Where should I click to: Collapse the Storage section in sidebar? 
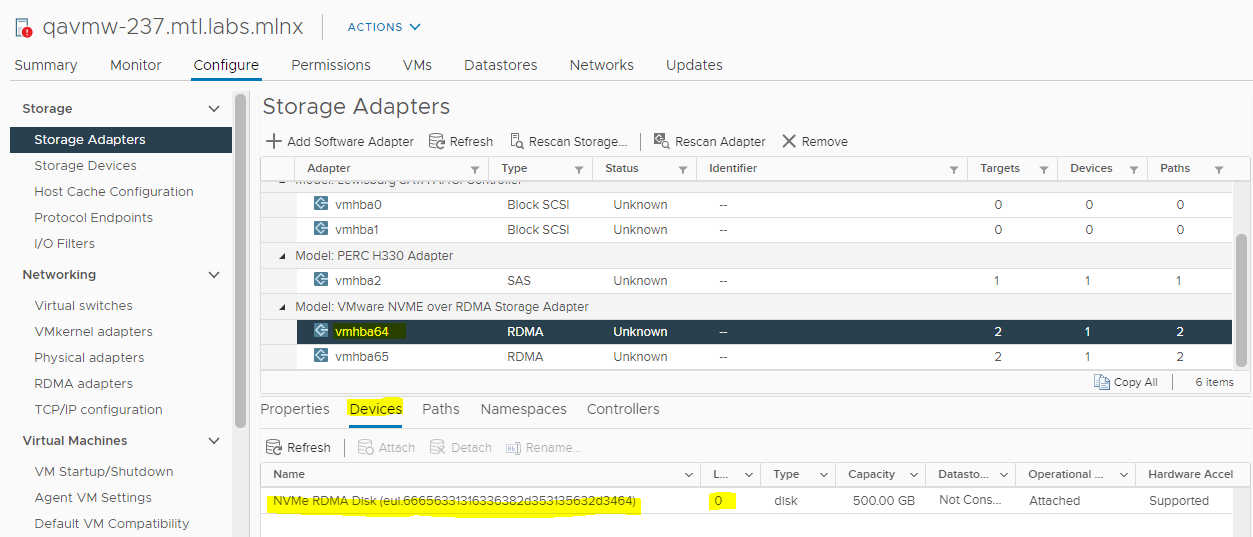213,108
